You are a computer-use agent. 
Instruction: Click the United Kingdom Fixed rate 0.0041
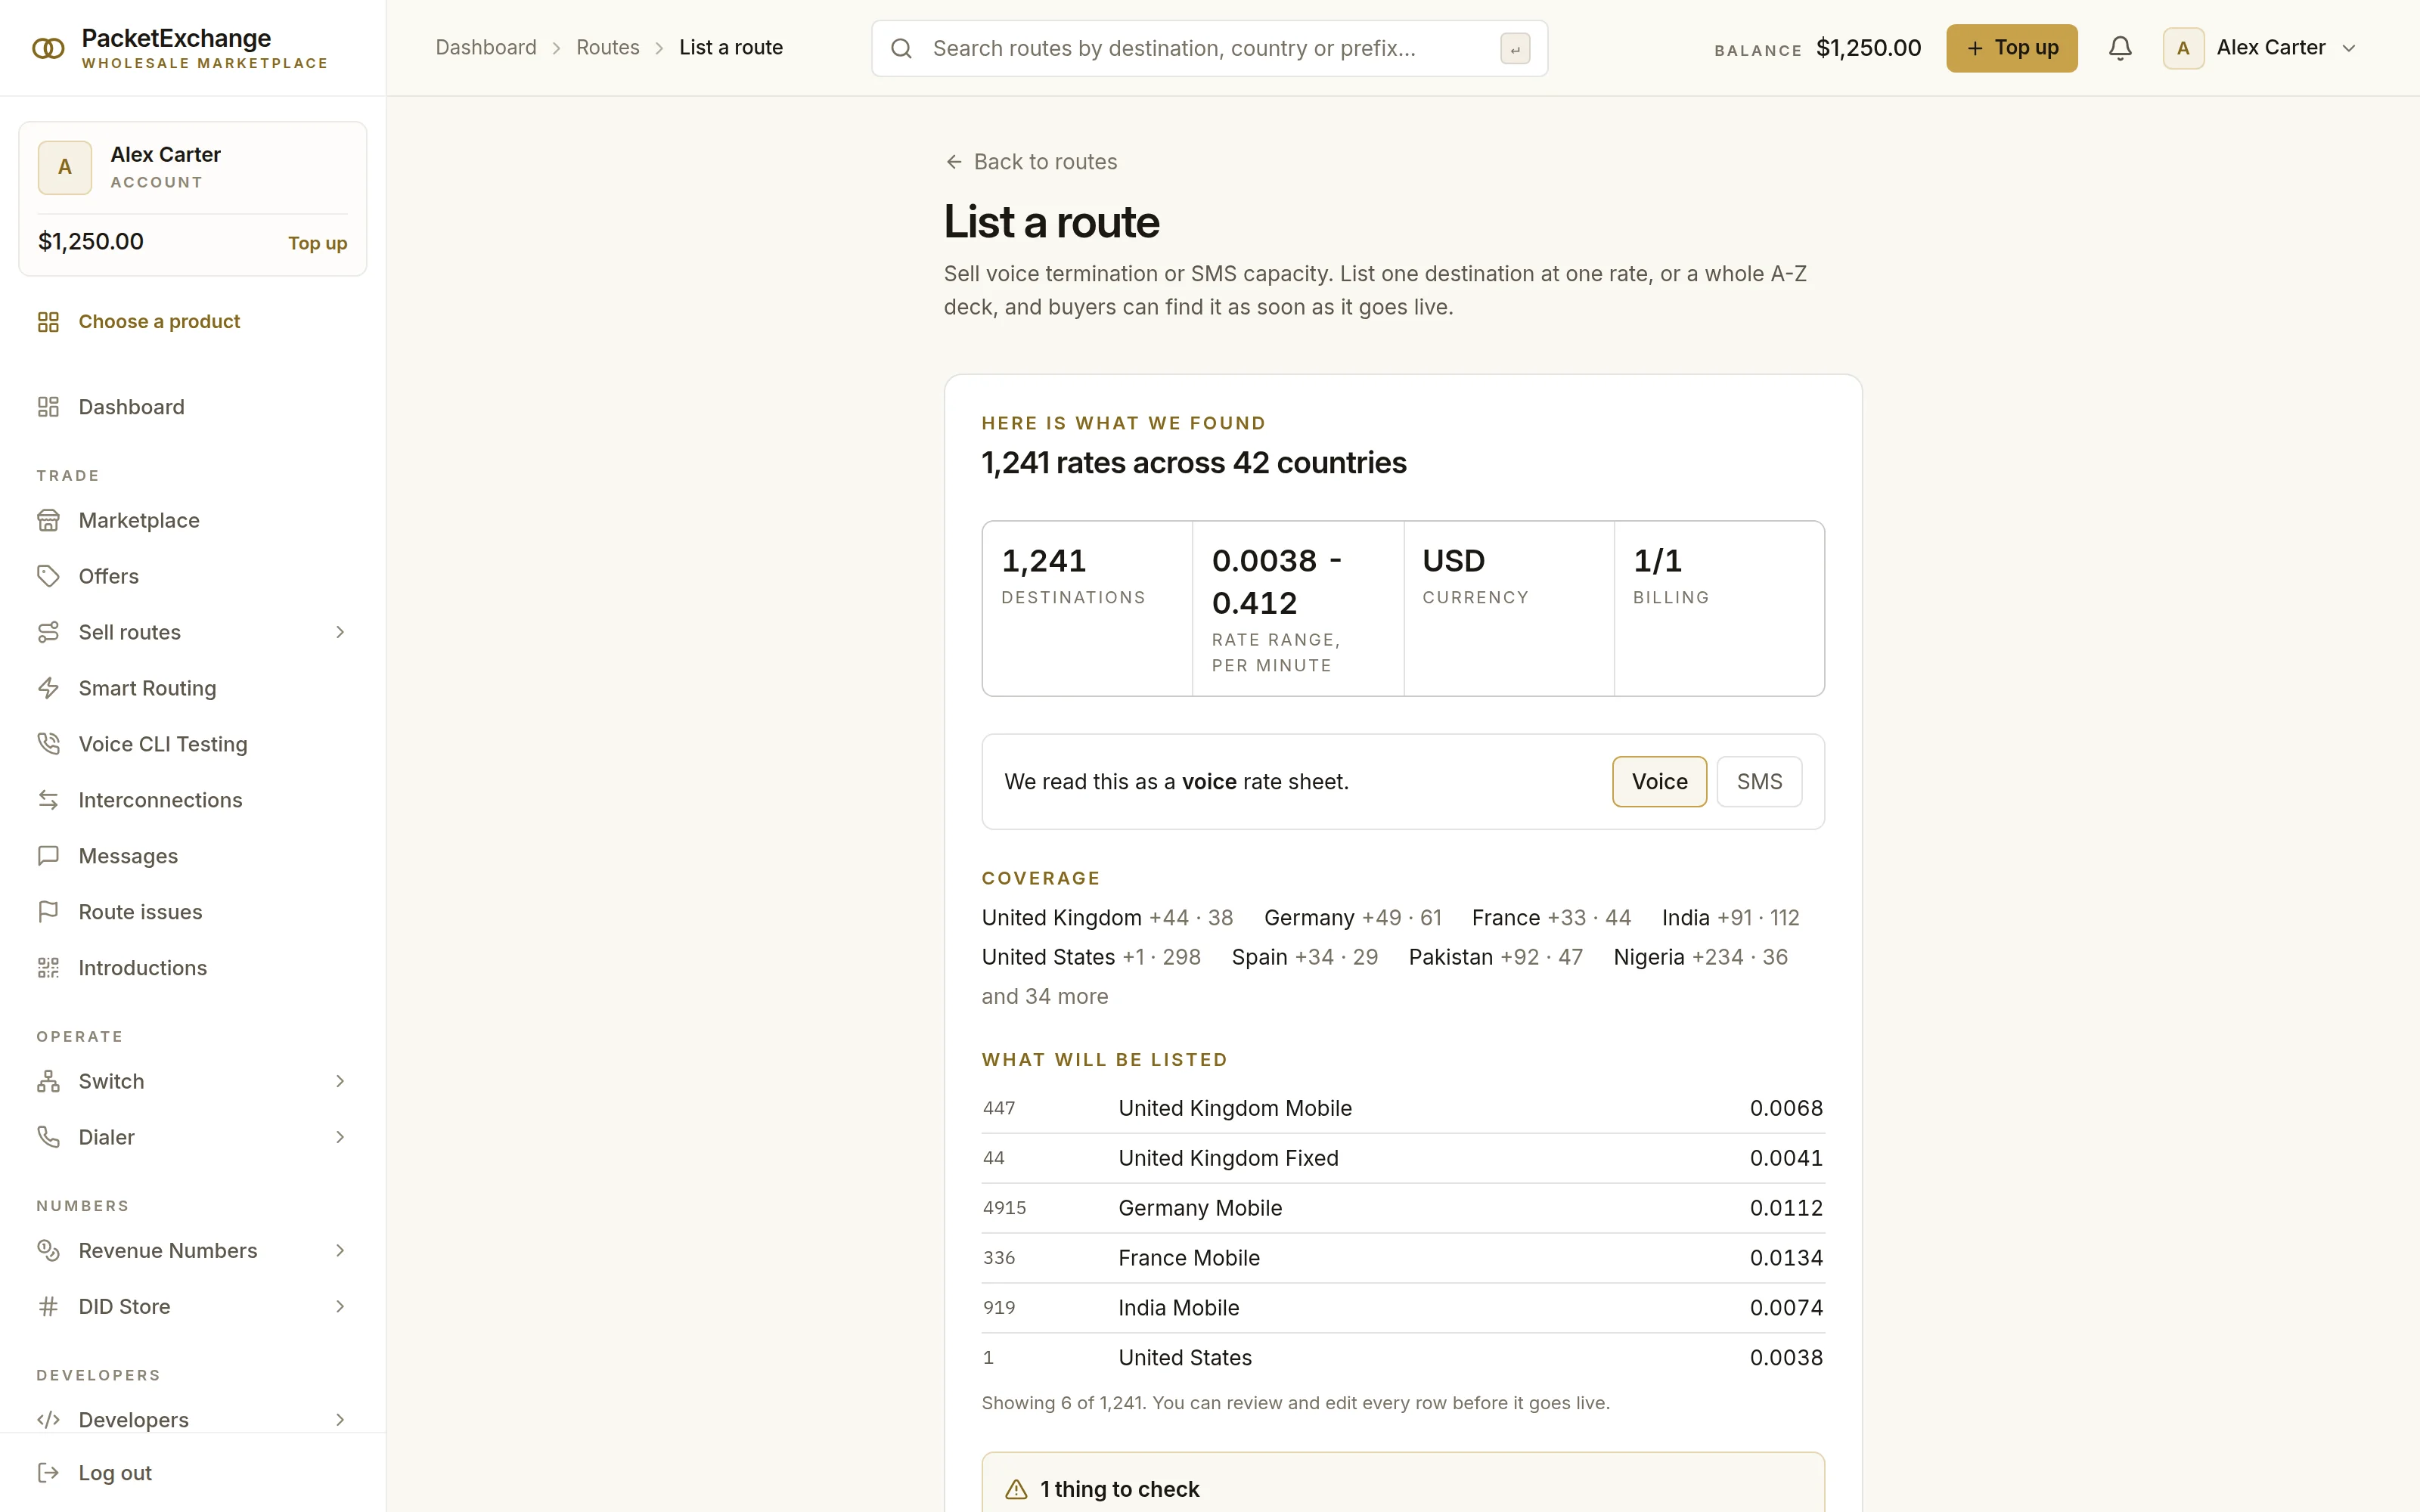(x=1786, y=1158)
